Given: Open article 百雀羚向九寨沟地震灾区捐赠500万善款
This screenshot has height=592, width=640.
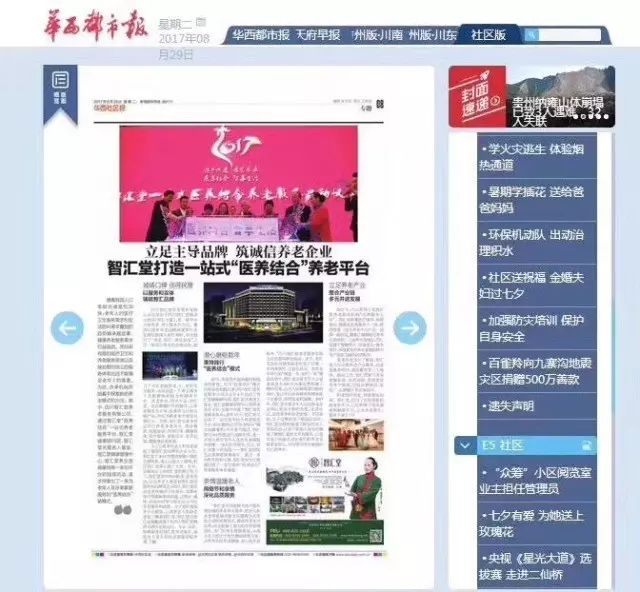Looking at the screenshot, I should click(x=537, y=372).
